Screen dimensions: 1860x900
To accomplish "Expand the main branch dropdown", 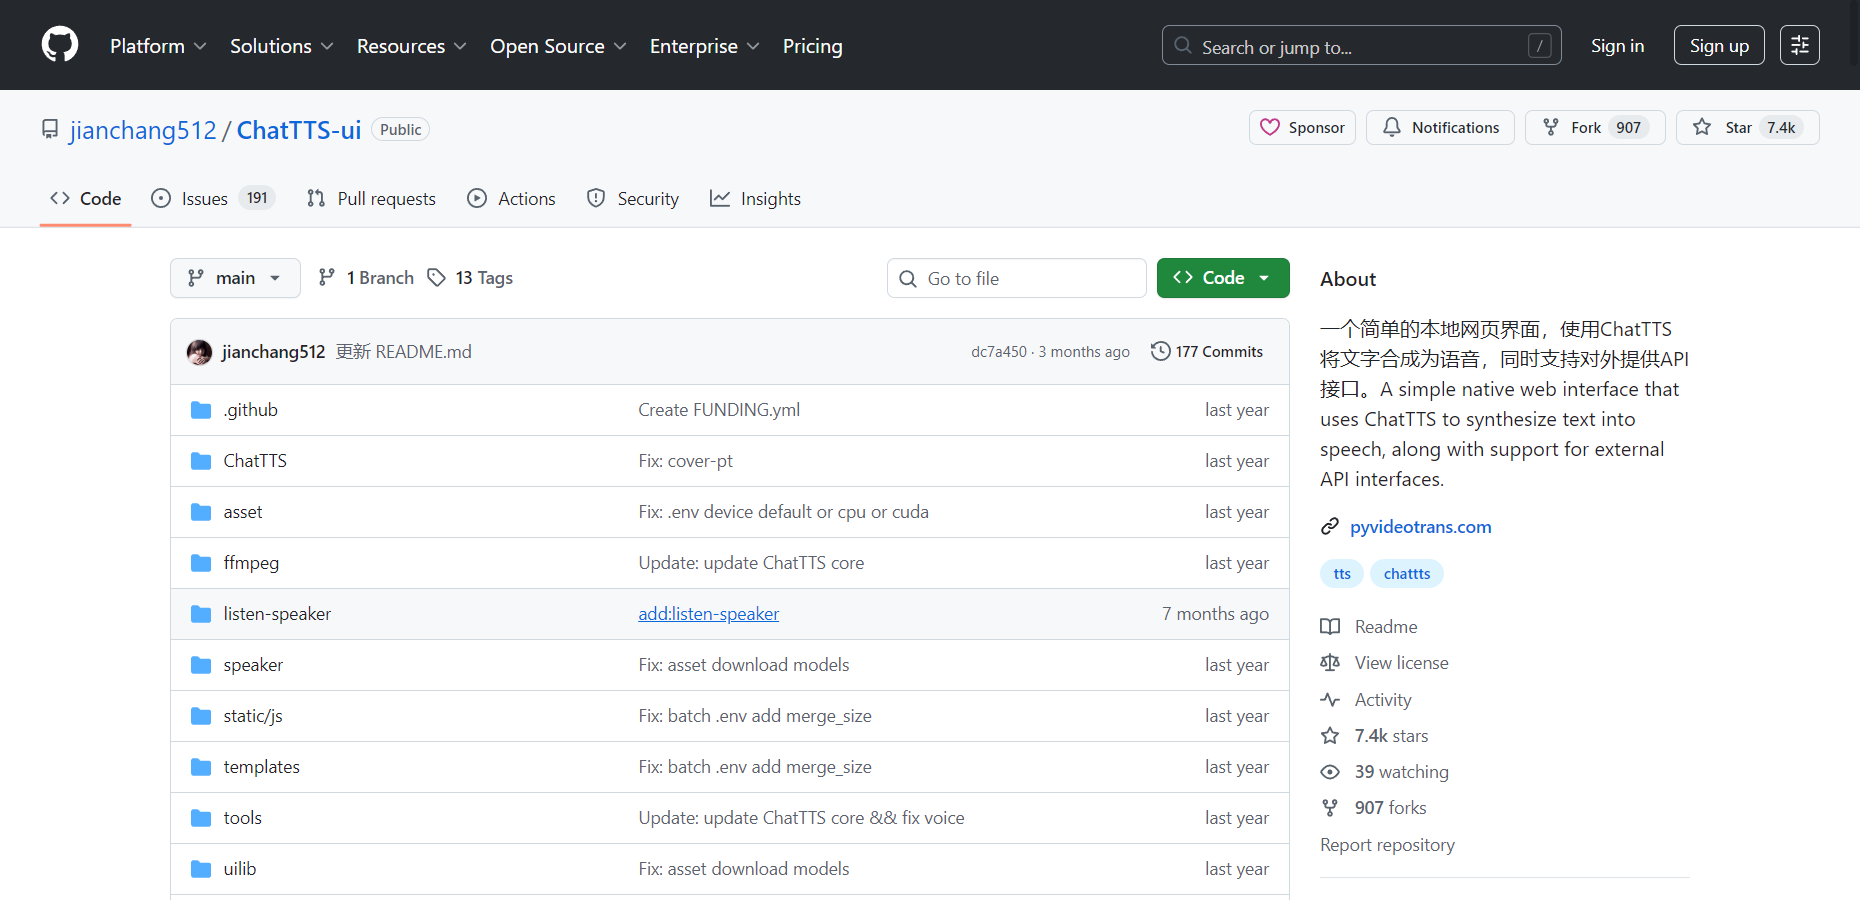I will (x=235, y=278).
